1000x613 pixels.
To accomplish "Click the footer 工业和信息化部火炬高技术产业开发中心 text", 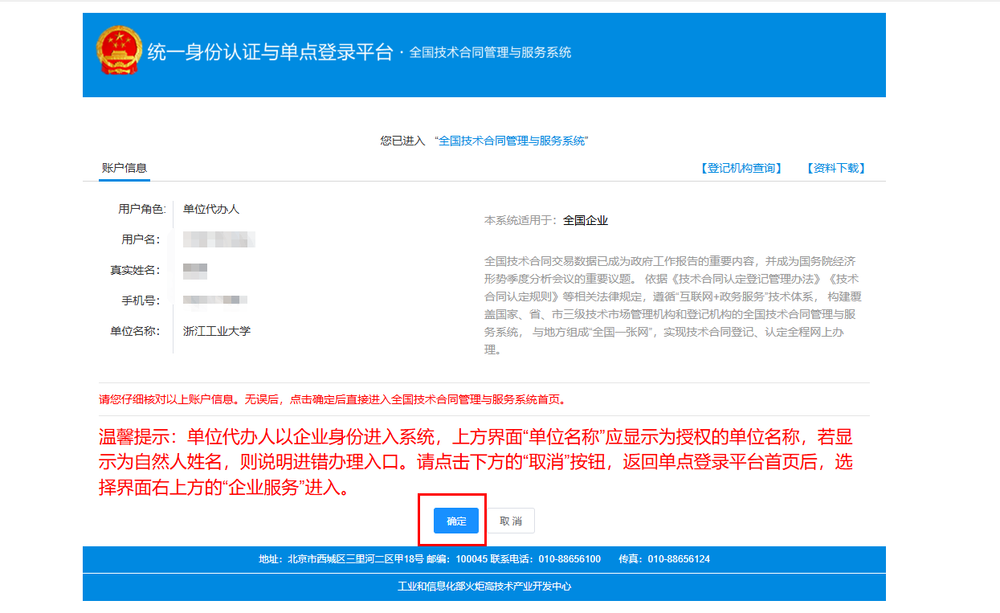I will pos(484,586).
